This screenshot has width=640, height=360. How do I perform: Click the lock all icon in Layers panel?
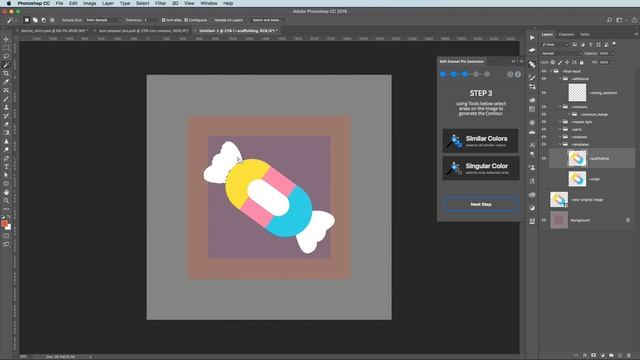(x=582, y=62)
